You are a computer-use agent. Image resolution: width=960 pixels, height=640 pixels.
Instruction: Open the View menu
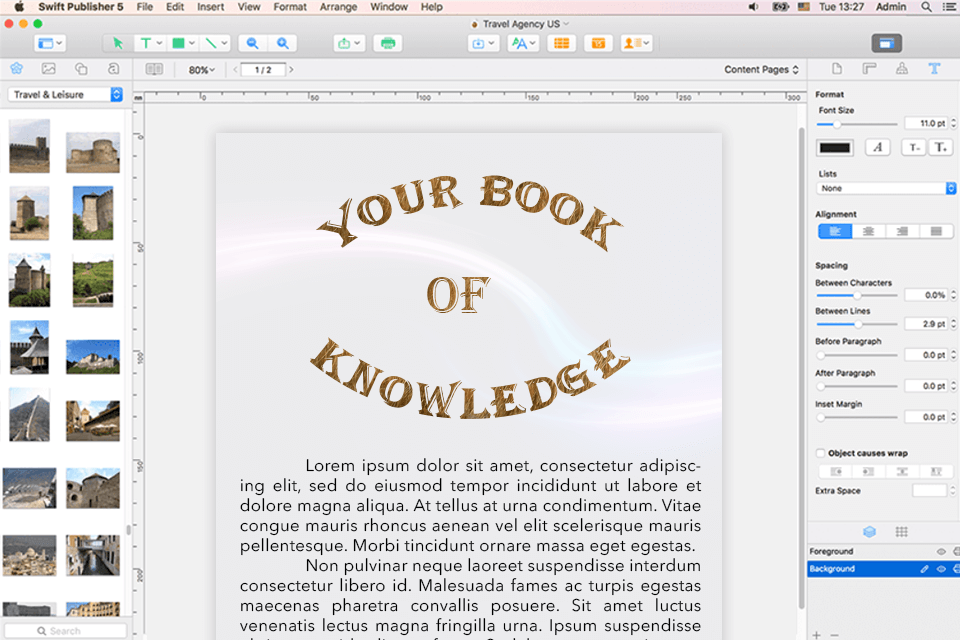tap(249, 7)
